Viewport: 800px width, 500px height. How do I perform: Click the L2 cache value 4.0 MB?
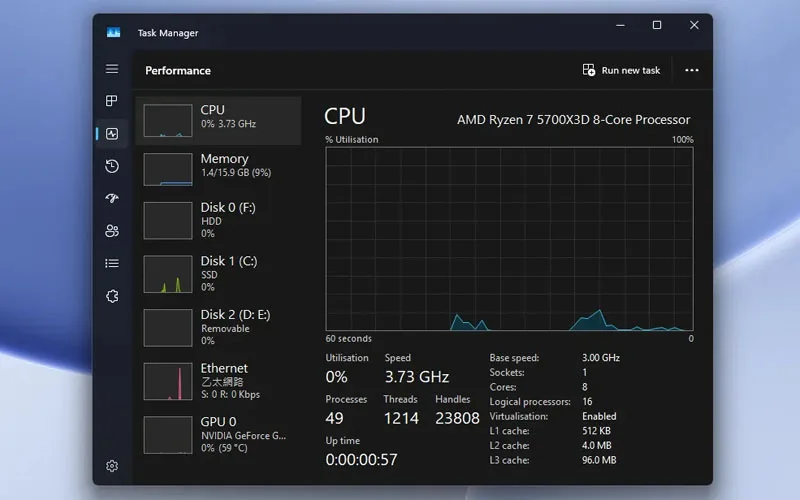coord(597,445)
